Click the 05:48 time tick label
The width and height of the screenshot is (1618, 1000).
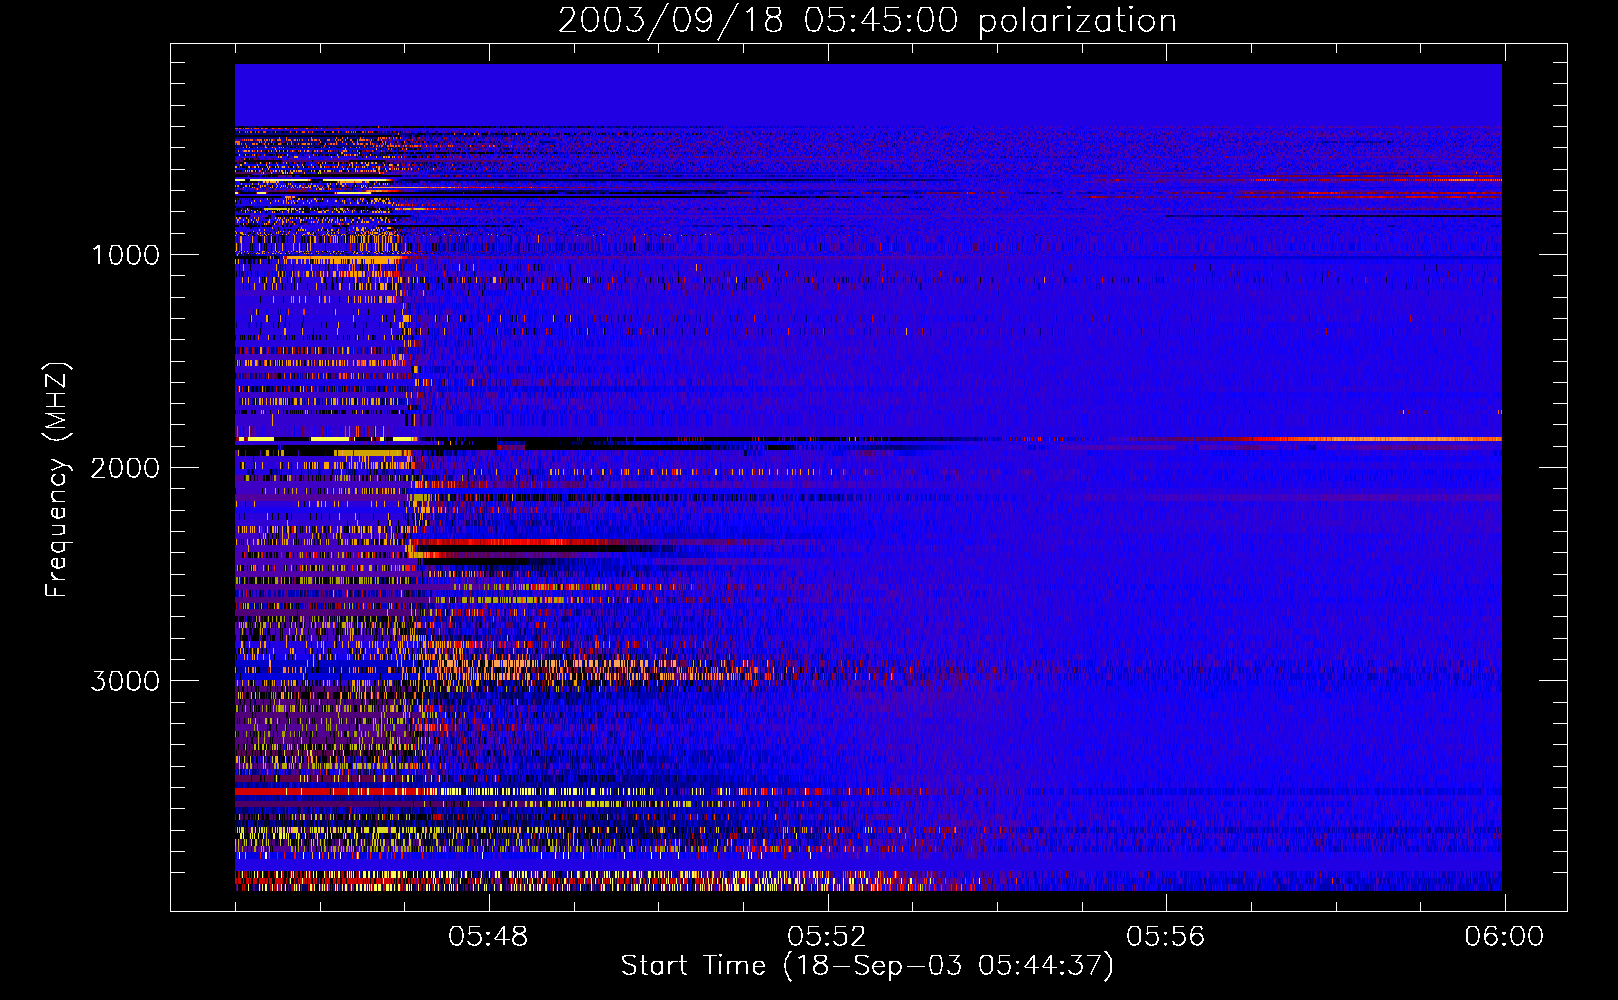tap(488, 937)
